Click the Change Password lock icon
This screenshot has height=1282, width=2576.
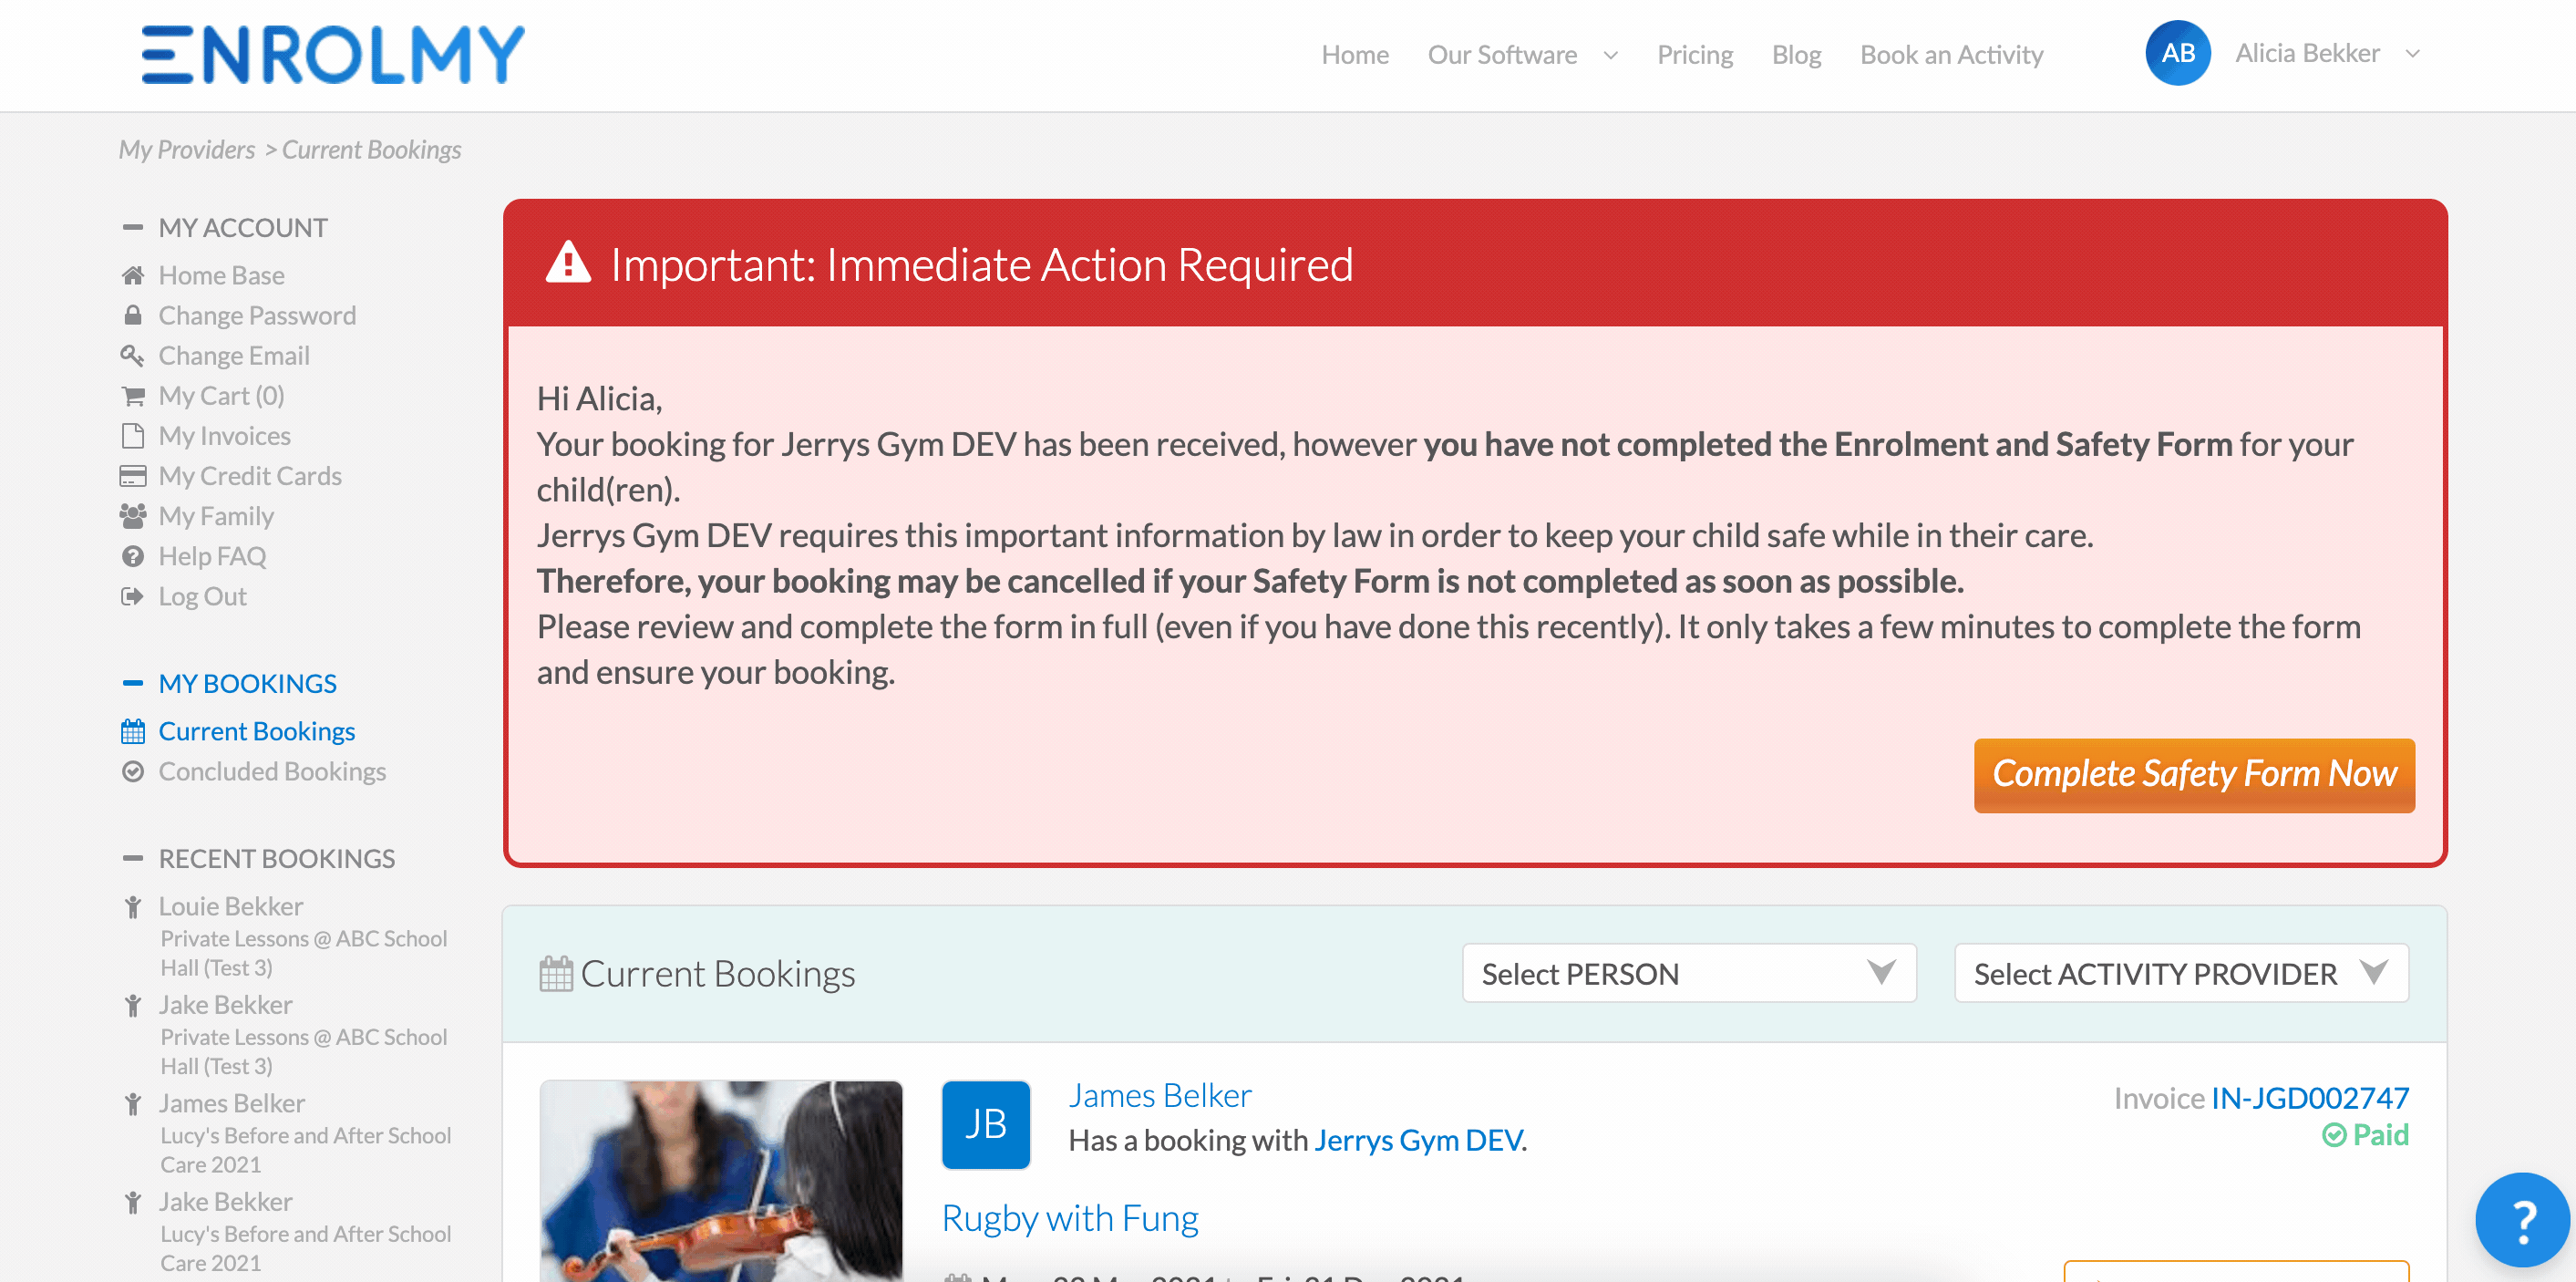[132, 315]
